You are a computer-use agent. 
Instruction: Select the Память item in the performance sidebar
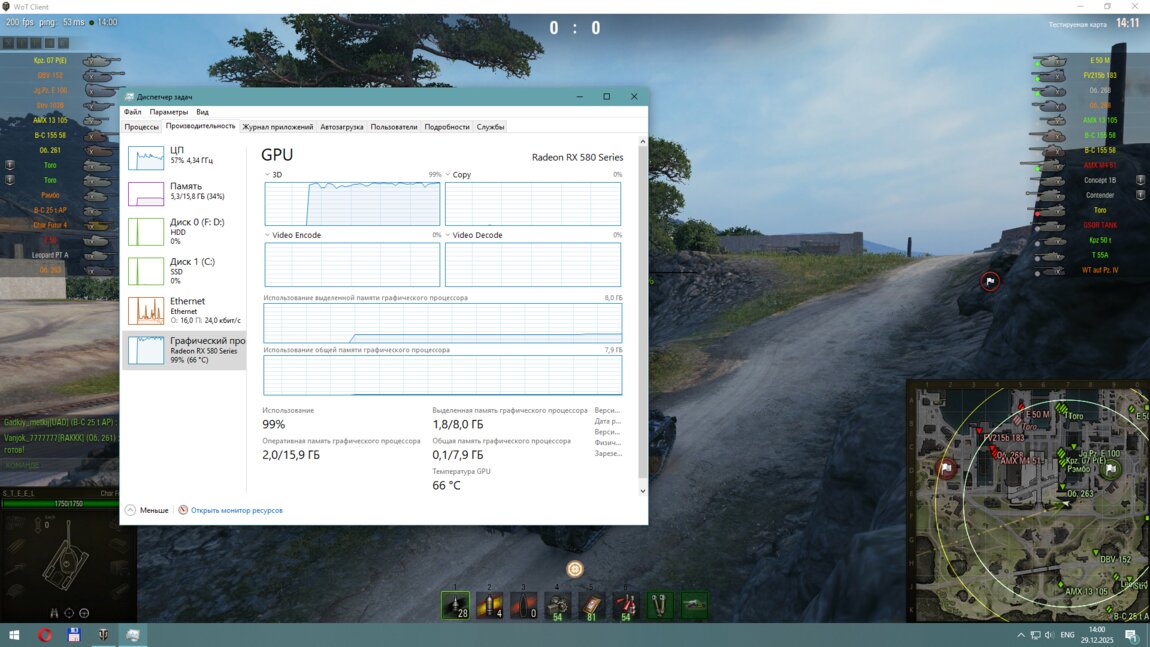(184, 191)
